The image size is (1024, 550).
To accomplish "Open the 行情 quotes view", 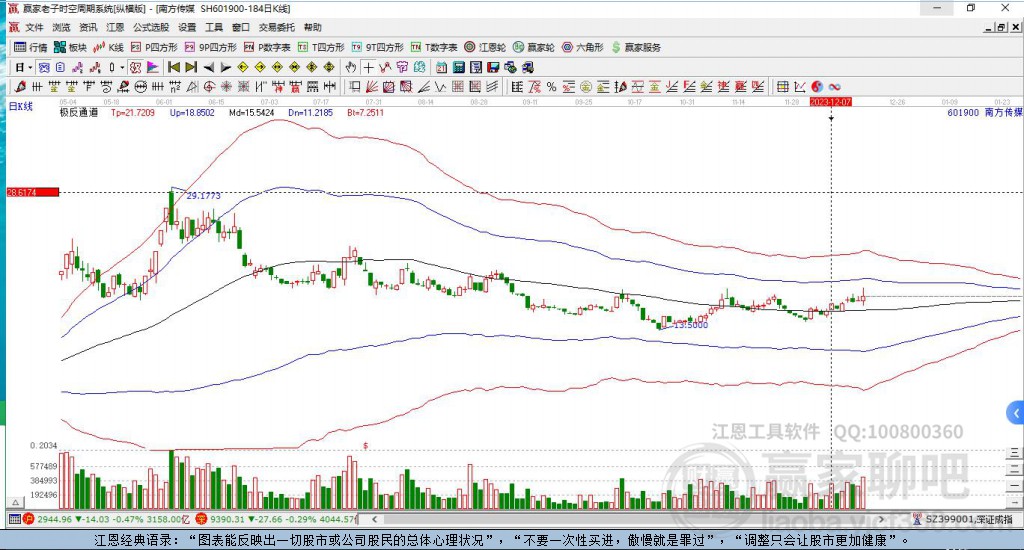I will click(x=31, y=47).
